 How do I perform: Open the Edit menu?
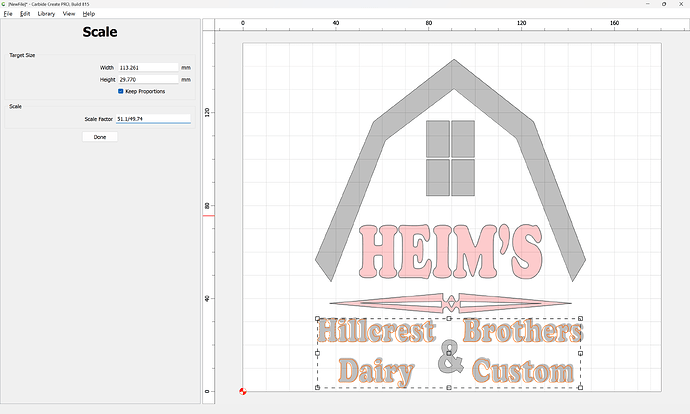(x=25, y=14)
